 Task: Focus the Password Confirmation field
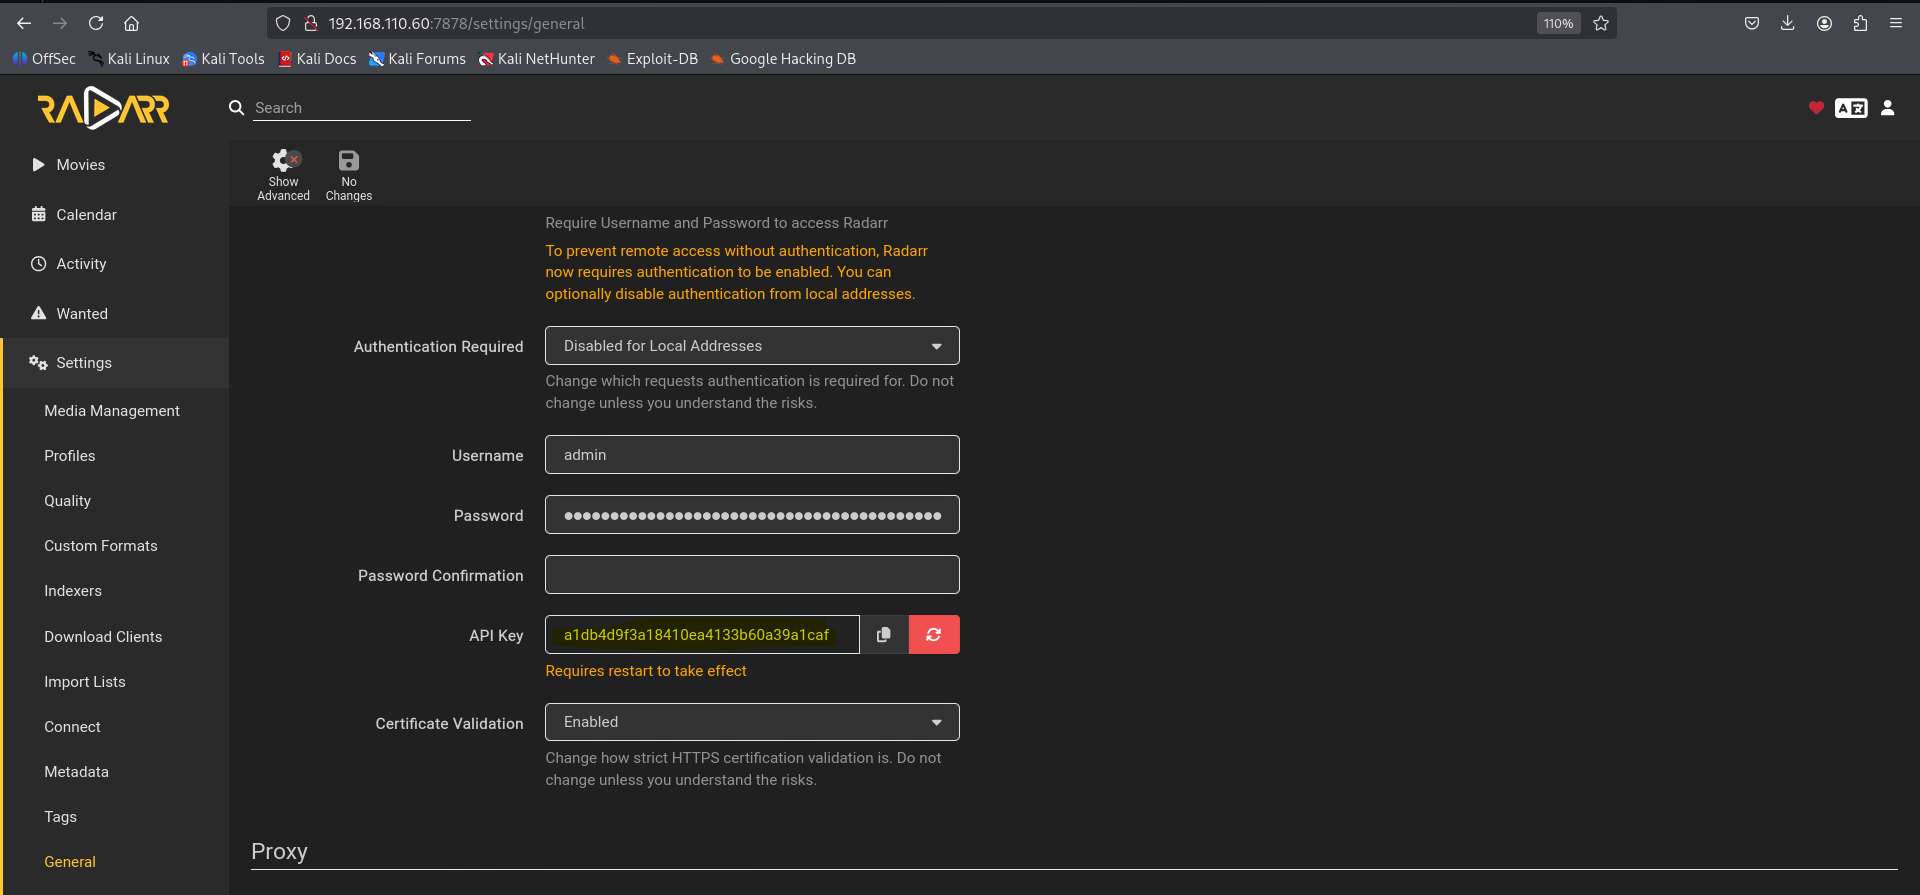752,575
